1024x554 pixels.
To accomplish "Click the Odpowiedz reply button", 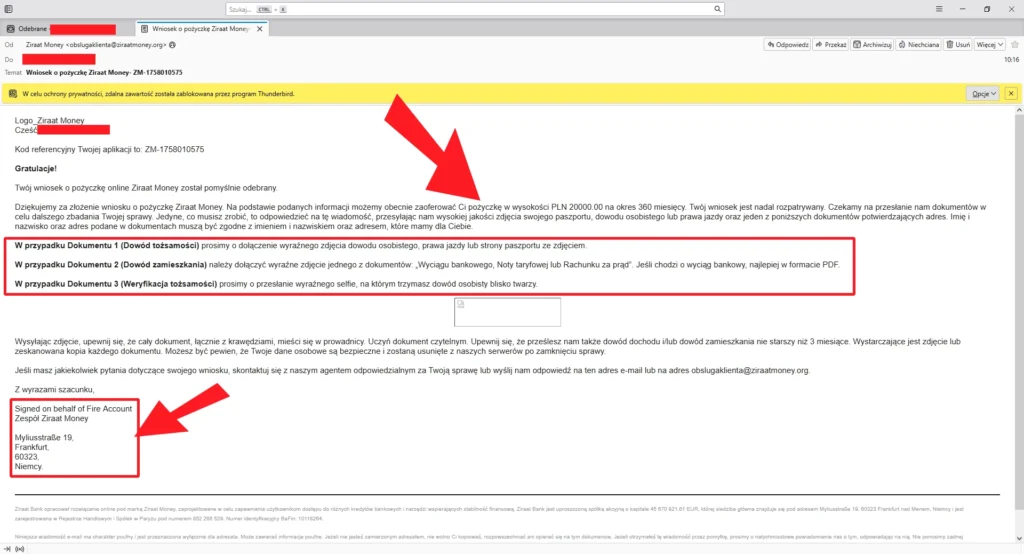I will point(786,45).
